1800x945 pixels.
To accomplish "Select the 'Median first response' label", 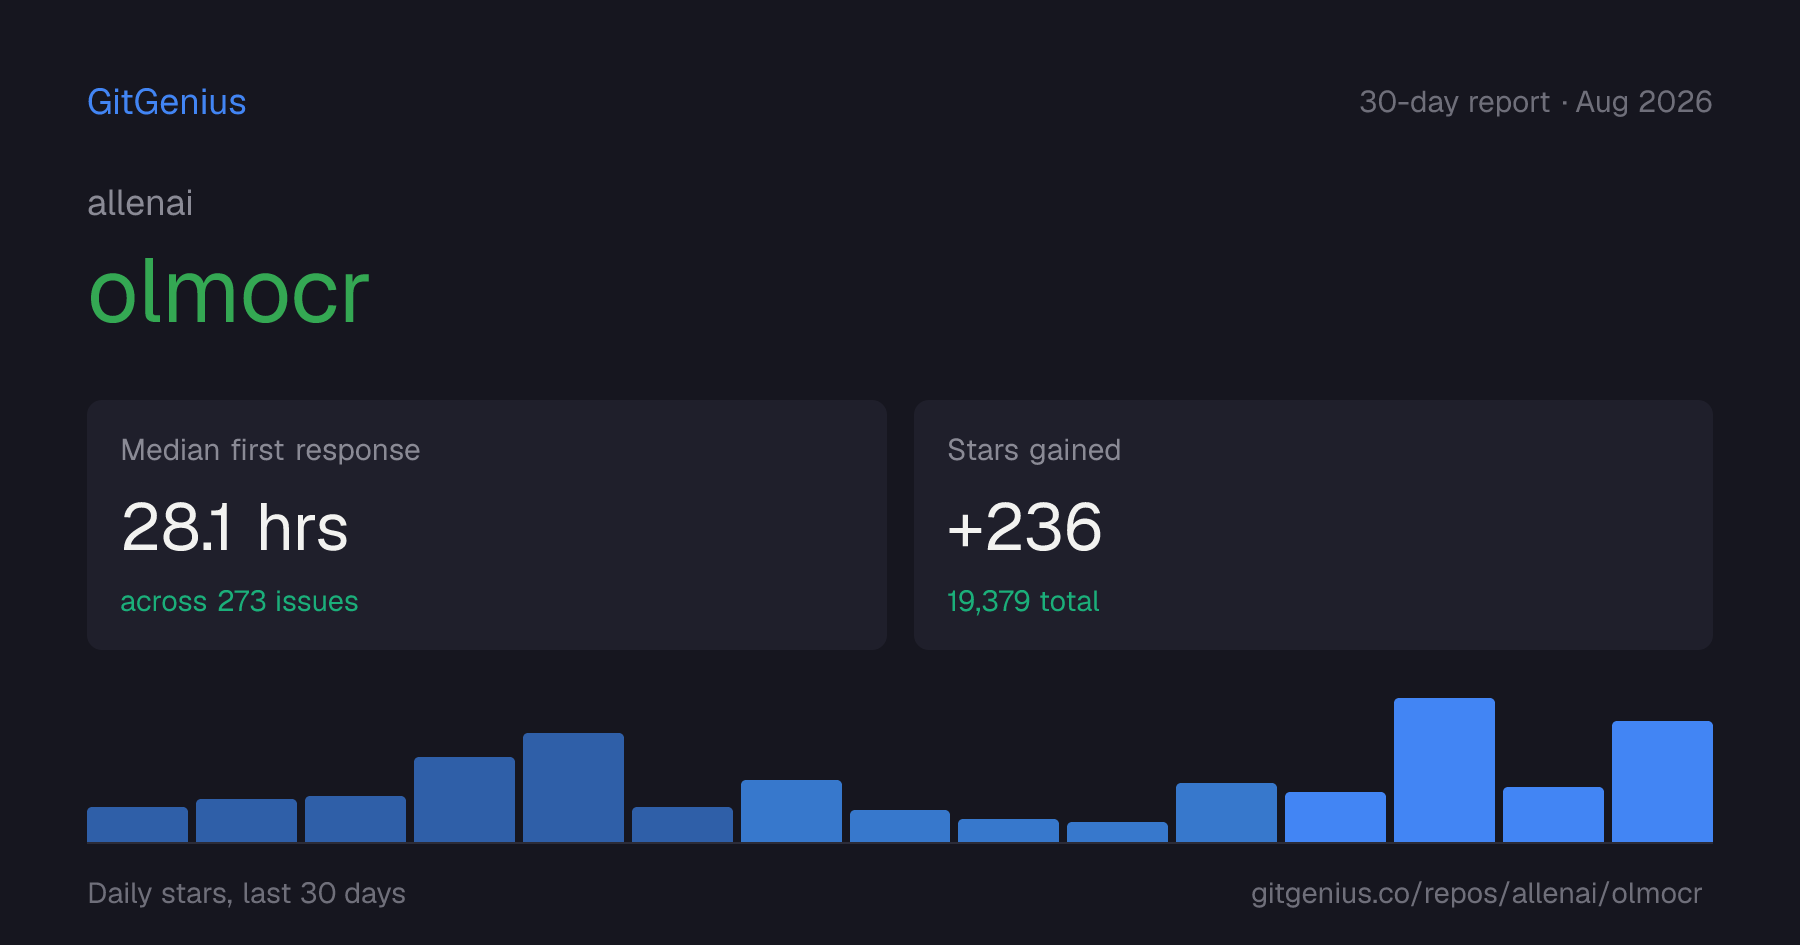I will [270, 450].
